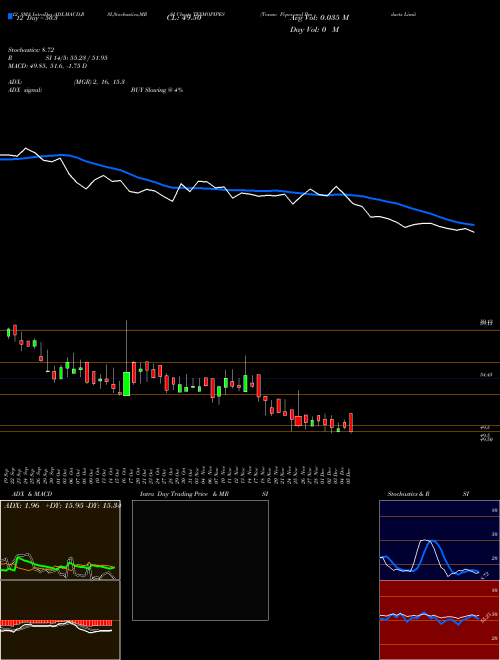Click the 'Day Vol: 0 M' label
This screenshot has height=660, width=500.
[x=314, y=30]
